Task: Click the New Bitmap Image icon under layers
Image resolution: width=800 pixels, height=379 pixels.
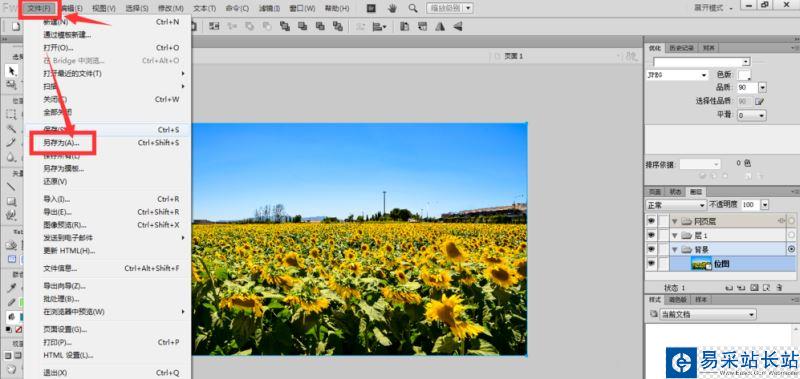Action: tap(766, 288)
